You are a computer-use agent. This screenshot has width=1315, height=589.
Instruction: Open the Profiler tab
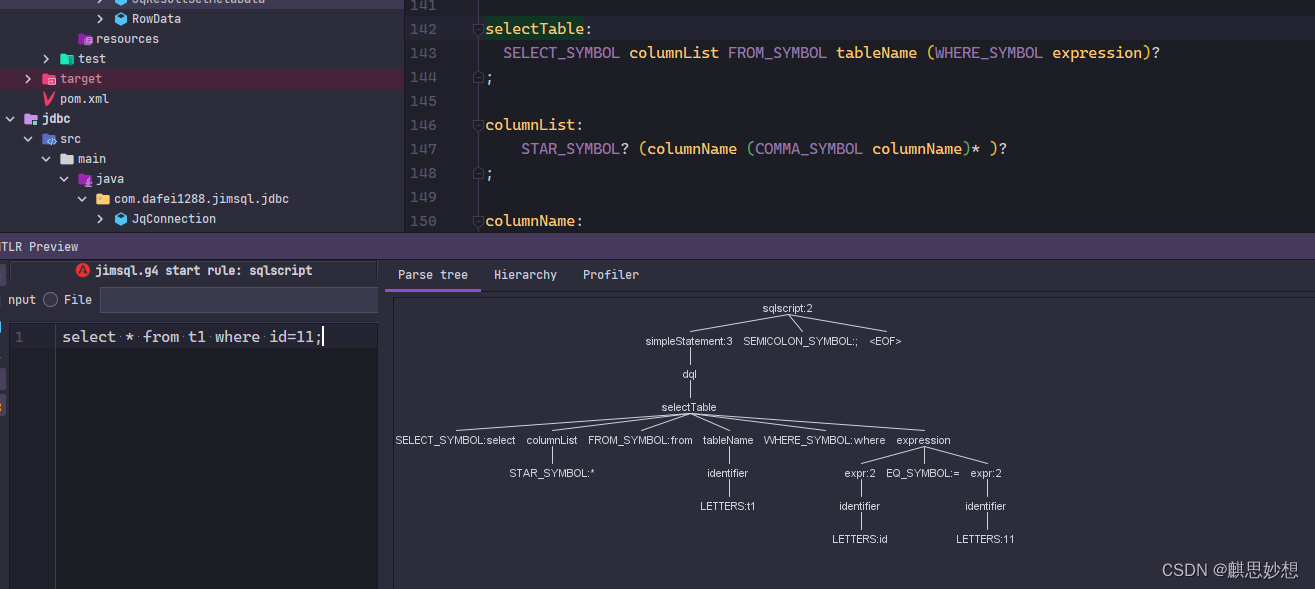(610, 274)
